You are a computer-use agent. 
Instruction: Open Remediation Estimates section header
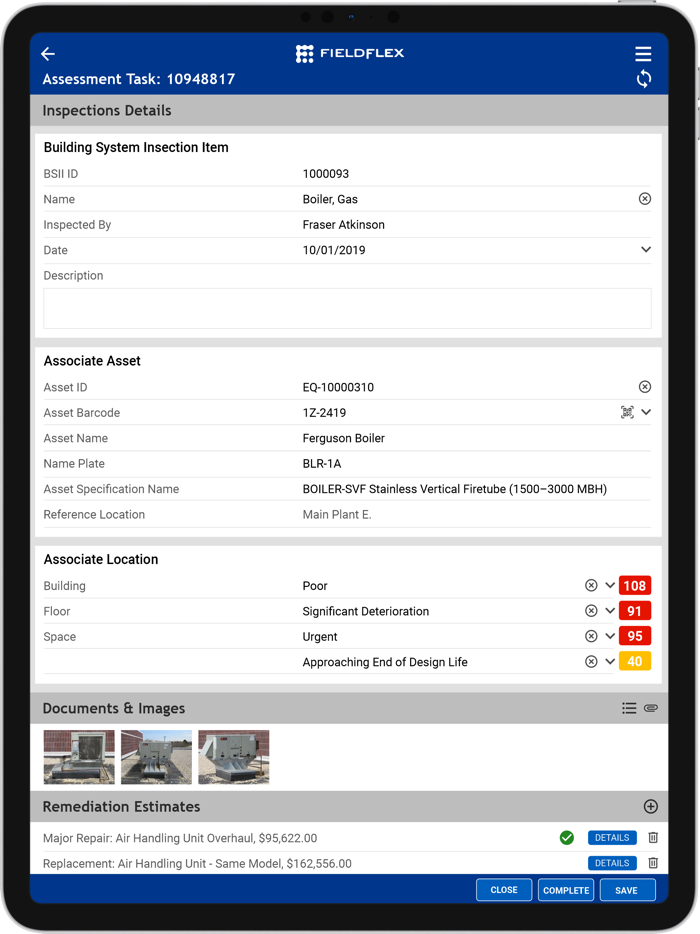[x=349, y=807]
